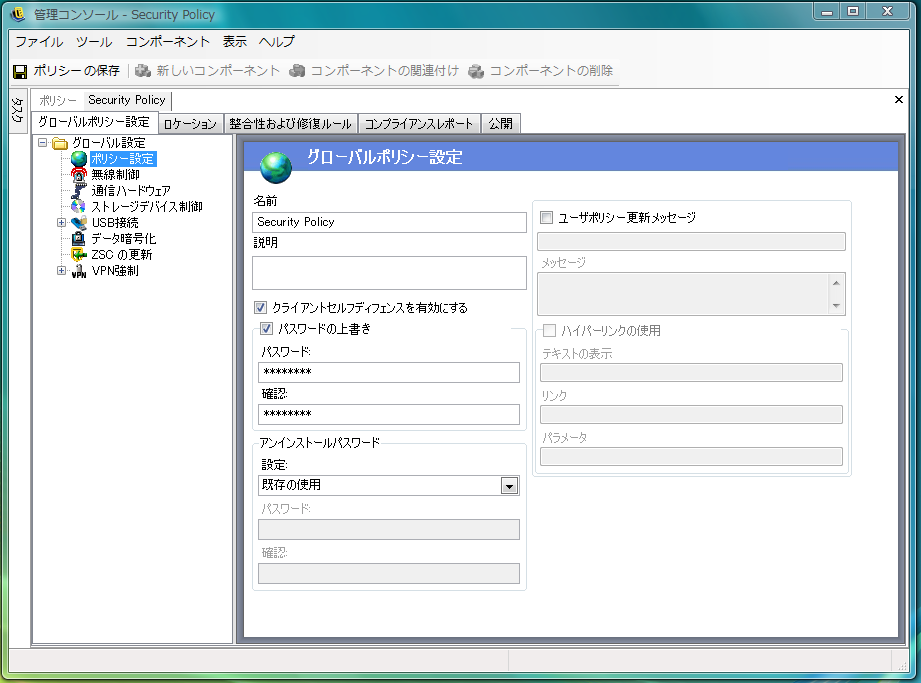This screenshot has height=683, width=921.
Task: Click the large globe icon in header
Action: click(x=275, y=167)
